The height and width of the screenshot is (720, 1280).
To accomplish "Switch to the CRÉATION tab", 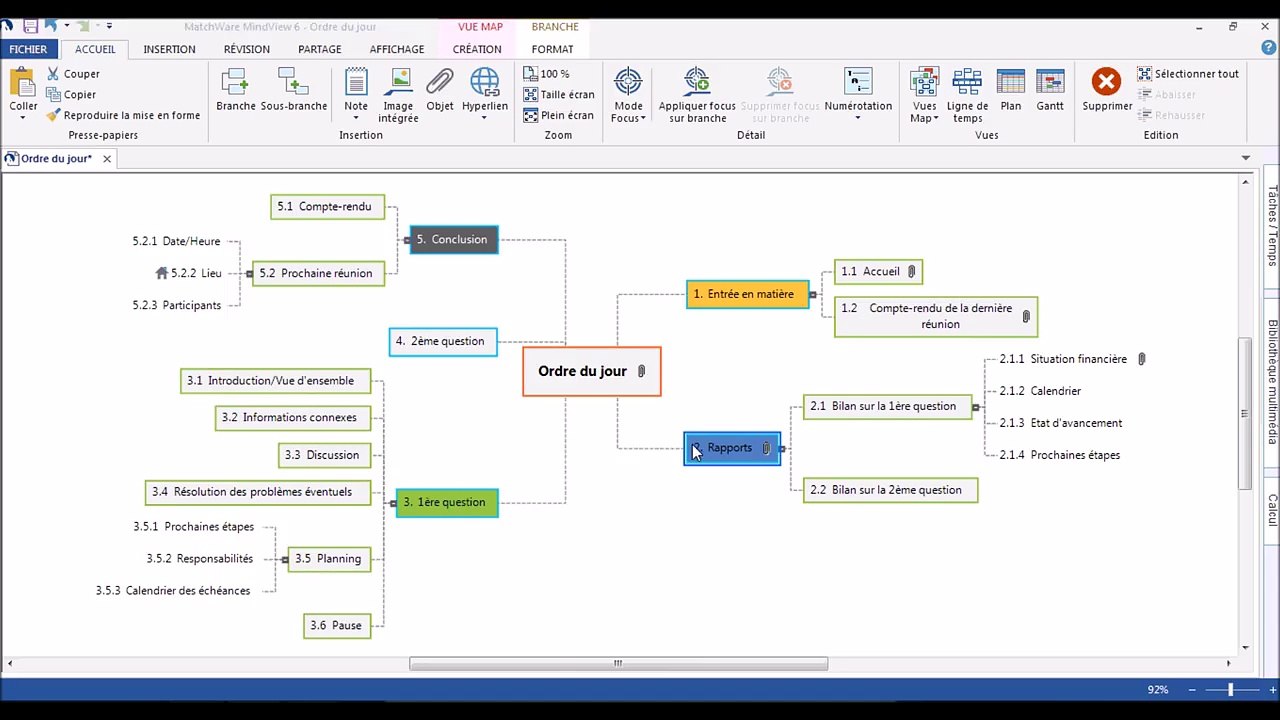I will tap(477, 49).
